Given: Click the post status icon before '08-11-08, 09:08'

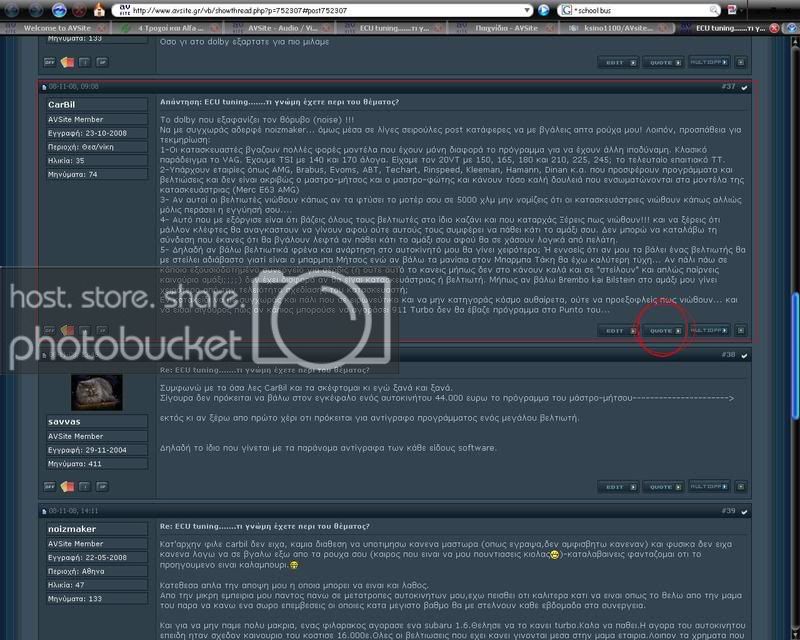Looking at the screenshot, I should pos(44,87).
